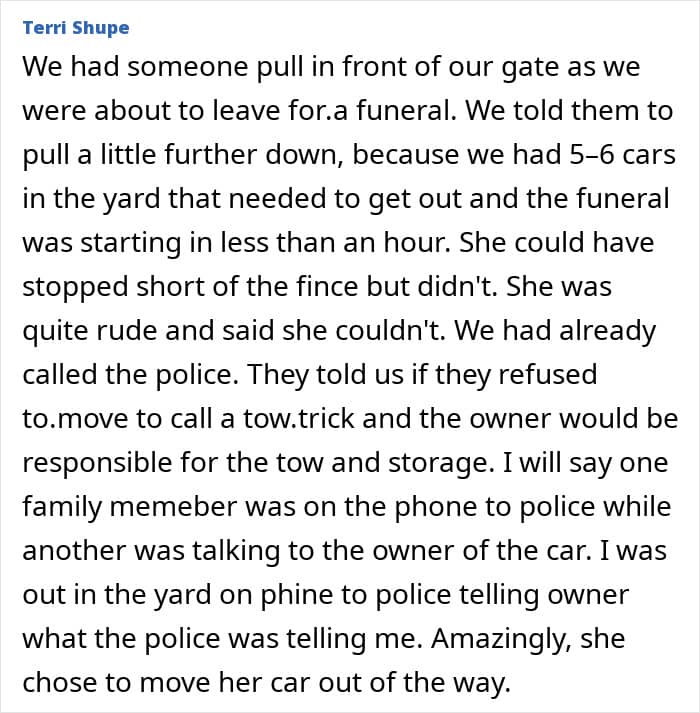The image size is (700, 713).
Task: Click the phrase "little further down"
Action: pos(222,155)
